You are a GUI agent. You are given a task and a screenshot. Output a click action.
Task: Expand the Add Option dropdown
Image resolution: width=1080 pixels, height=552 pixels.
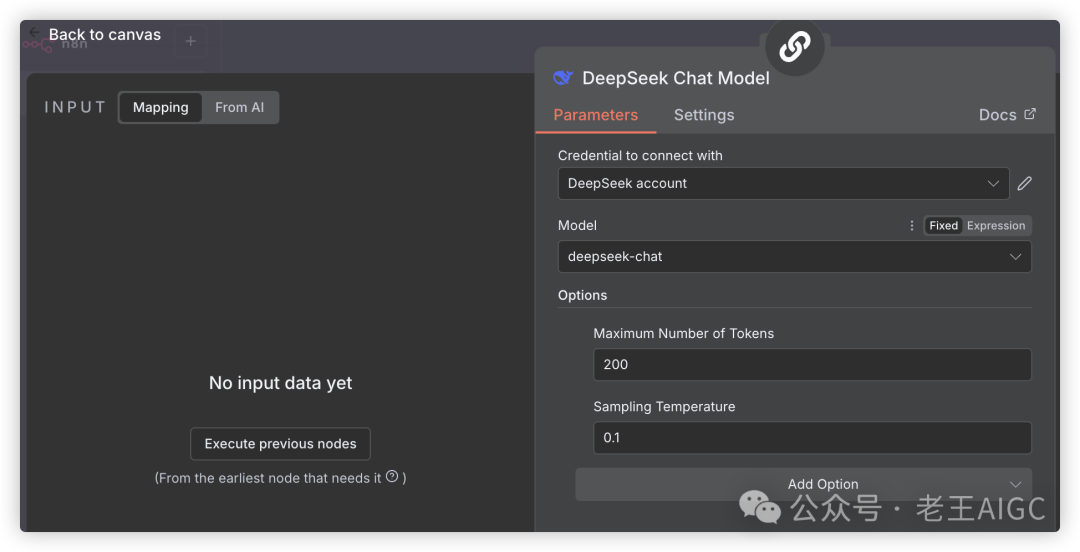pyautogui.click(x=804, y=484)
